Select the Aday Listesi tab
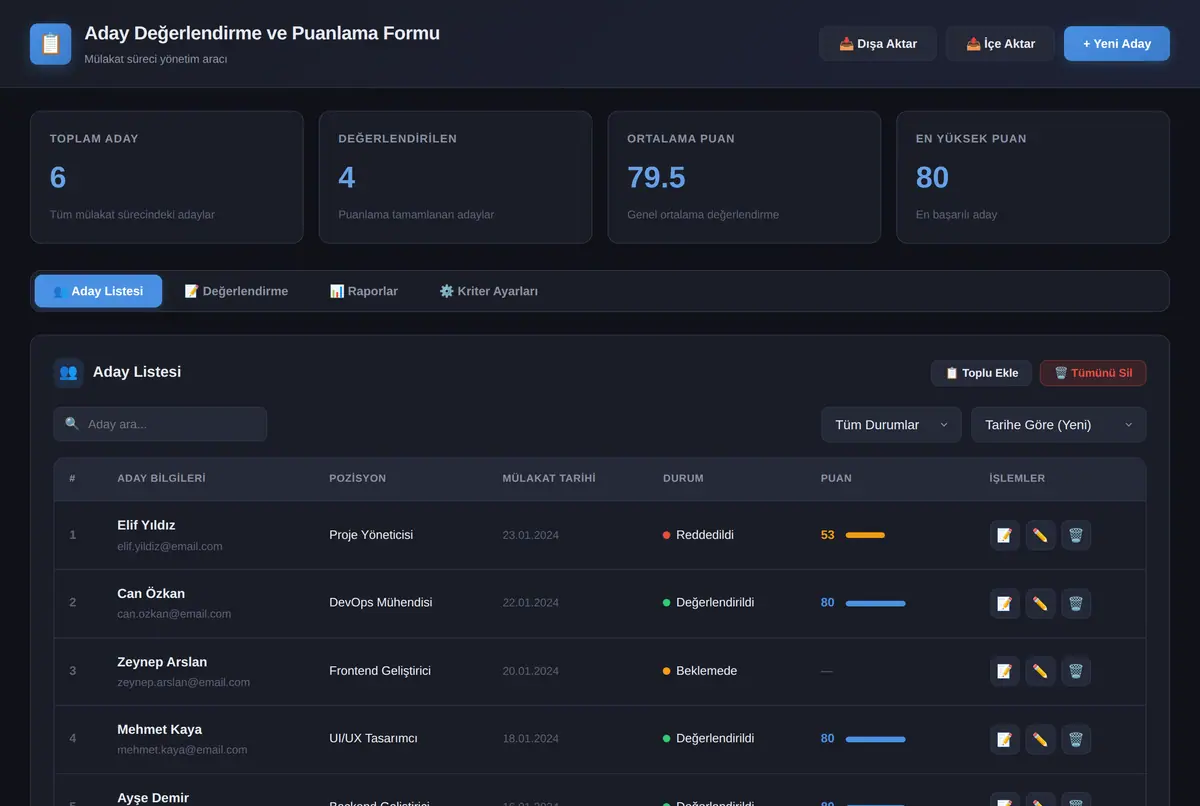1200x806 pixels. pyautogui.click(x=98, y=291)
